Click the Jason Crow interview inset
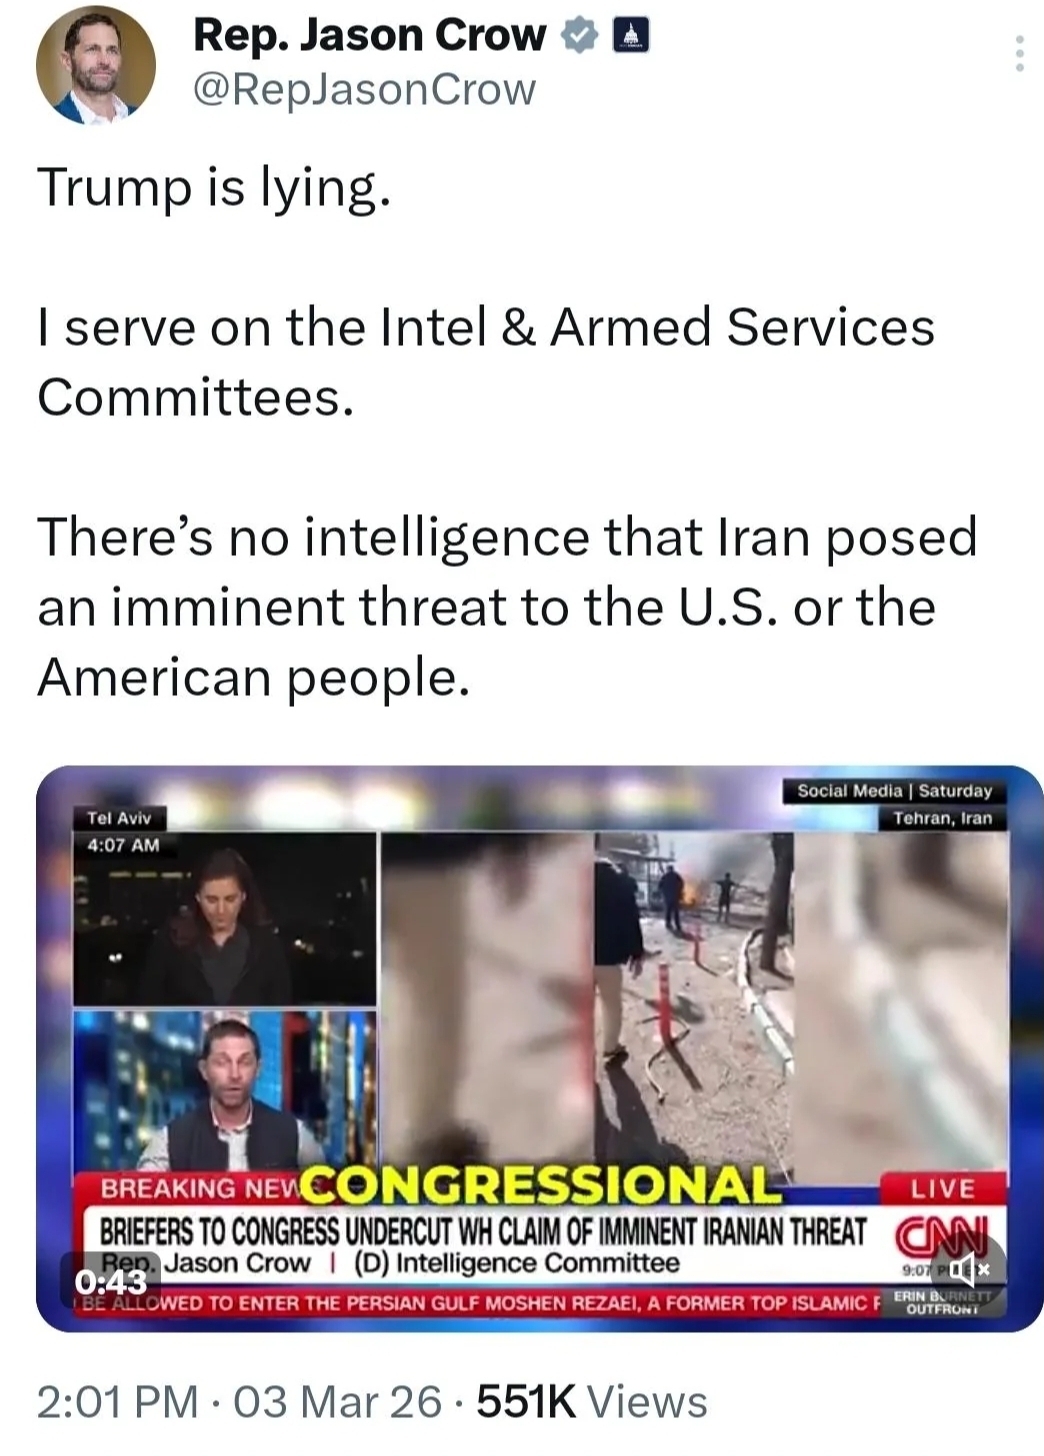This screenshot has height=1456, width=1044. coord(225,1090)
